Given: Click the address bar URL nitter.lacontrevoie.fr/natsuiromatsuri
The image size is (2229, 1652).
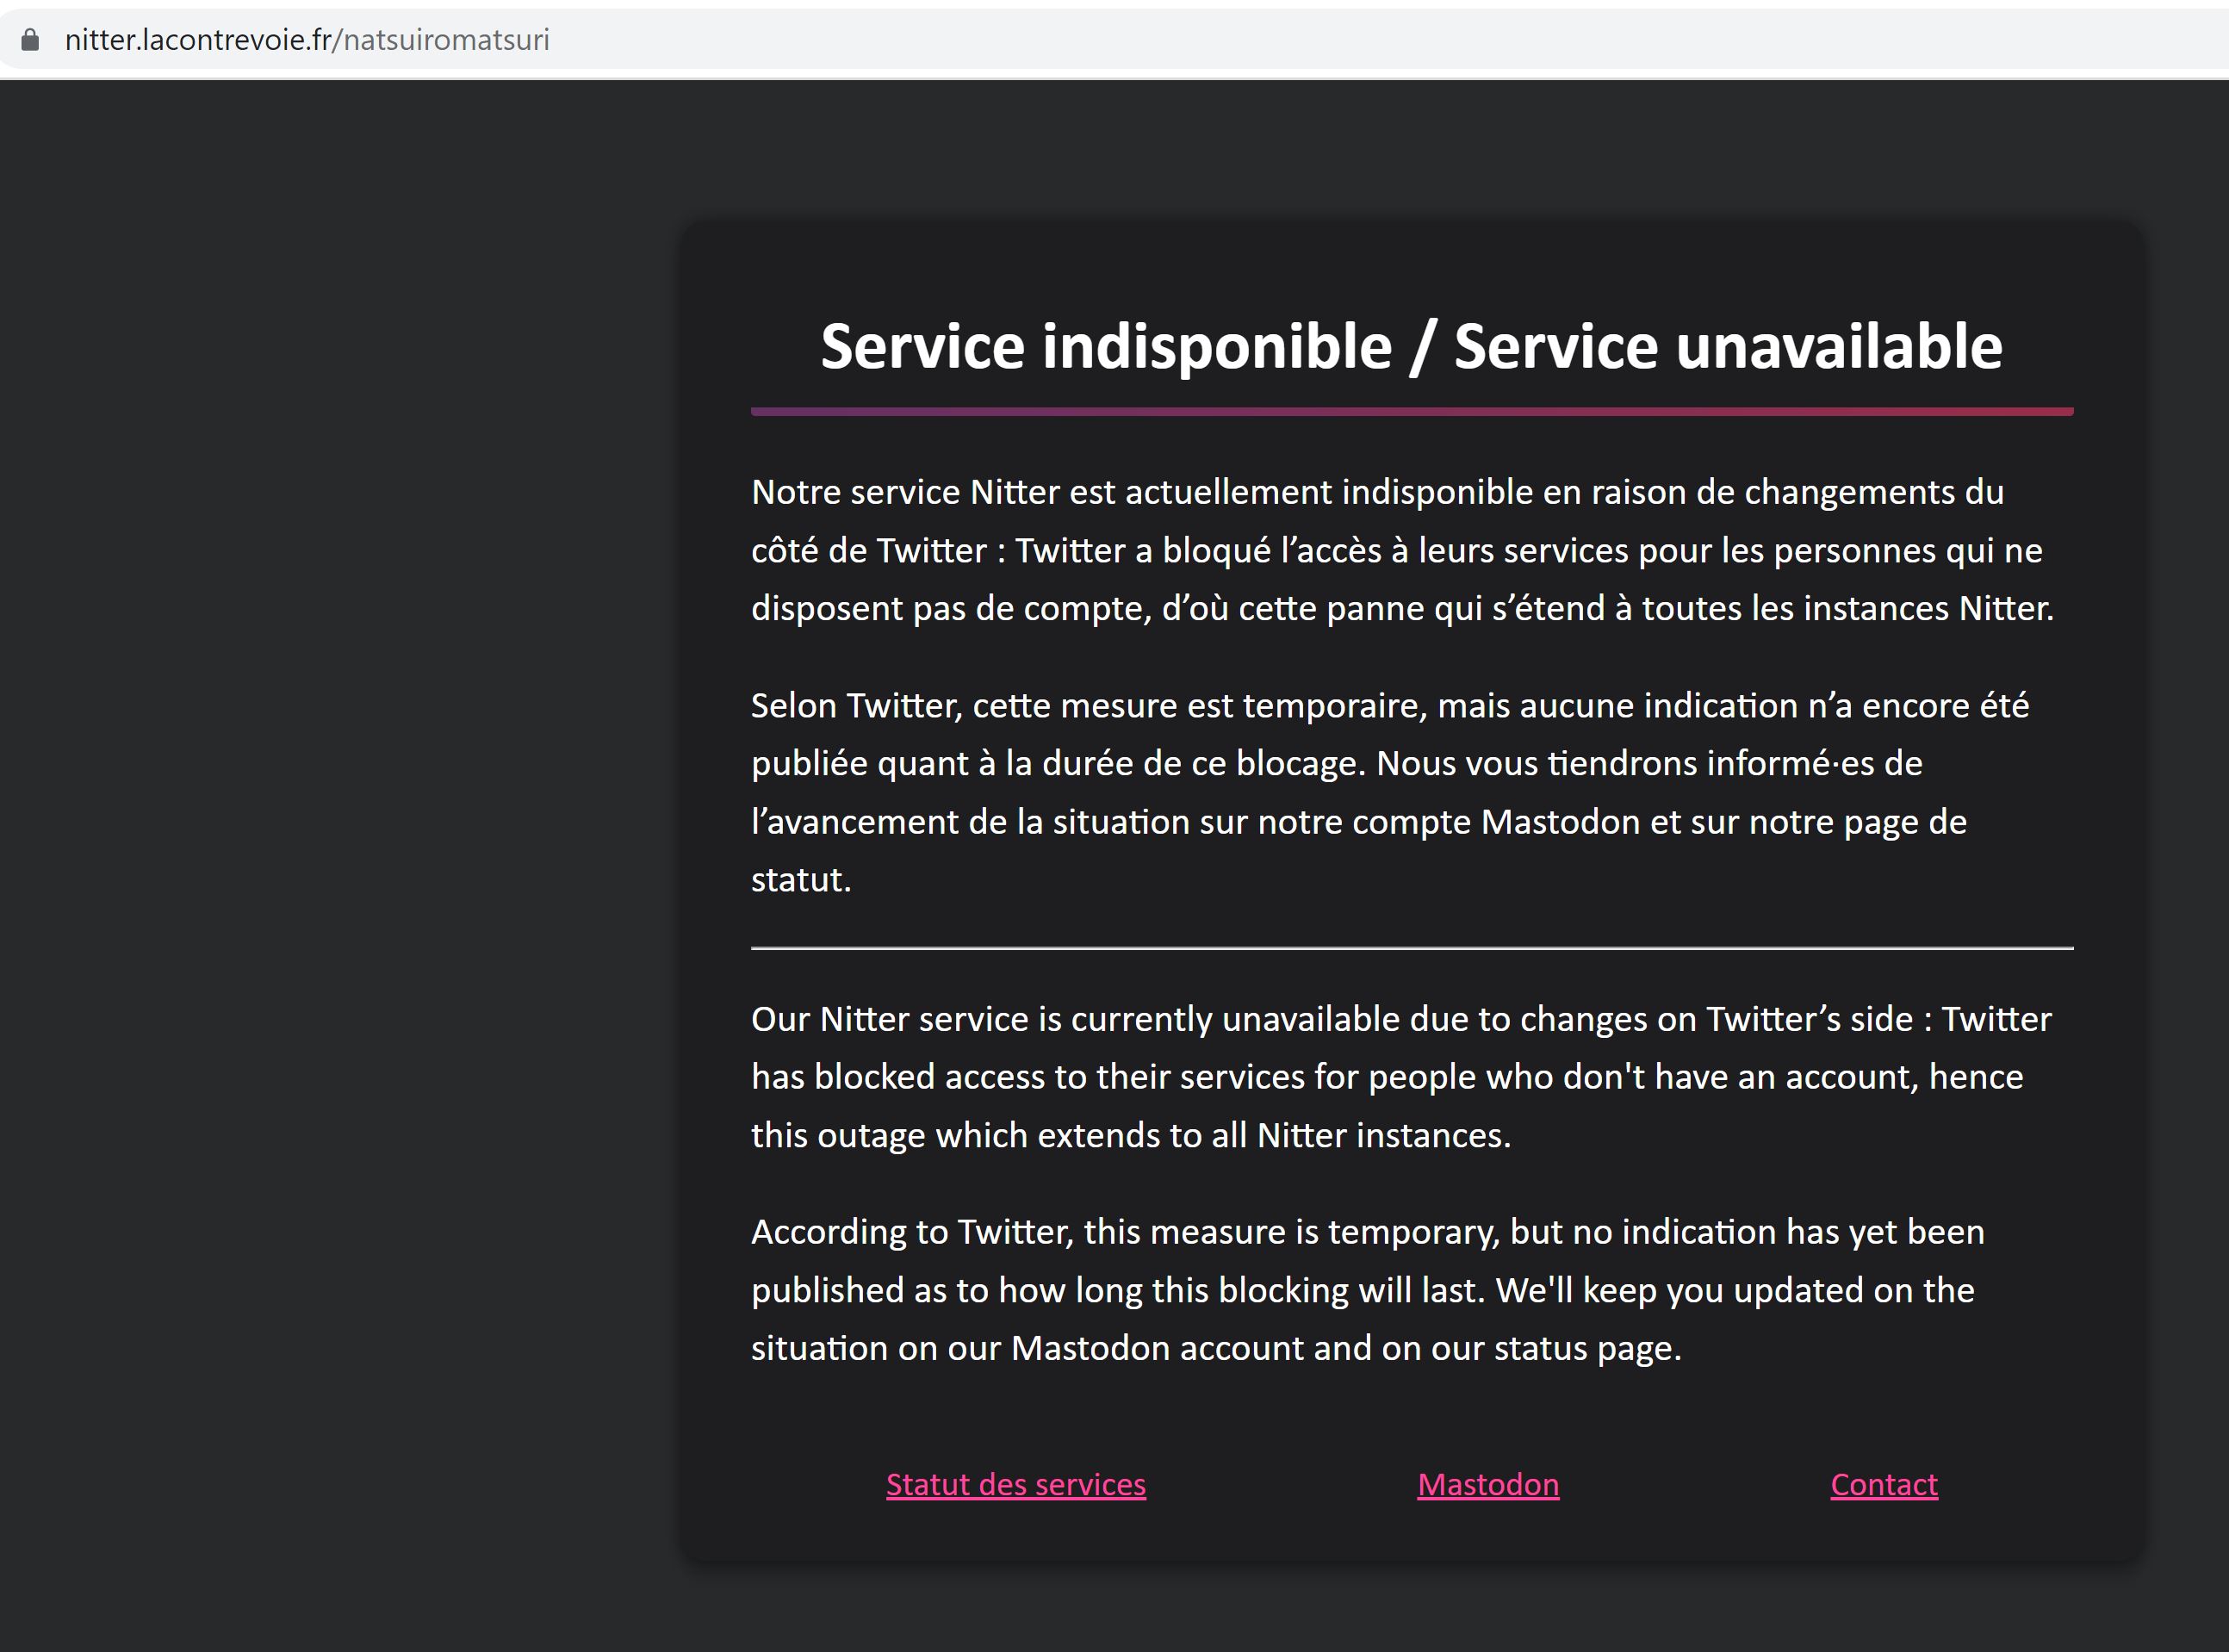Looking at the screenshot, I should [x=307, y=40].
